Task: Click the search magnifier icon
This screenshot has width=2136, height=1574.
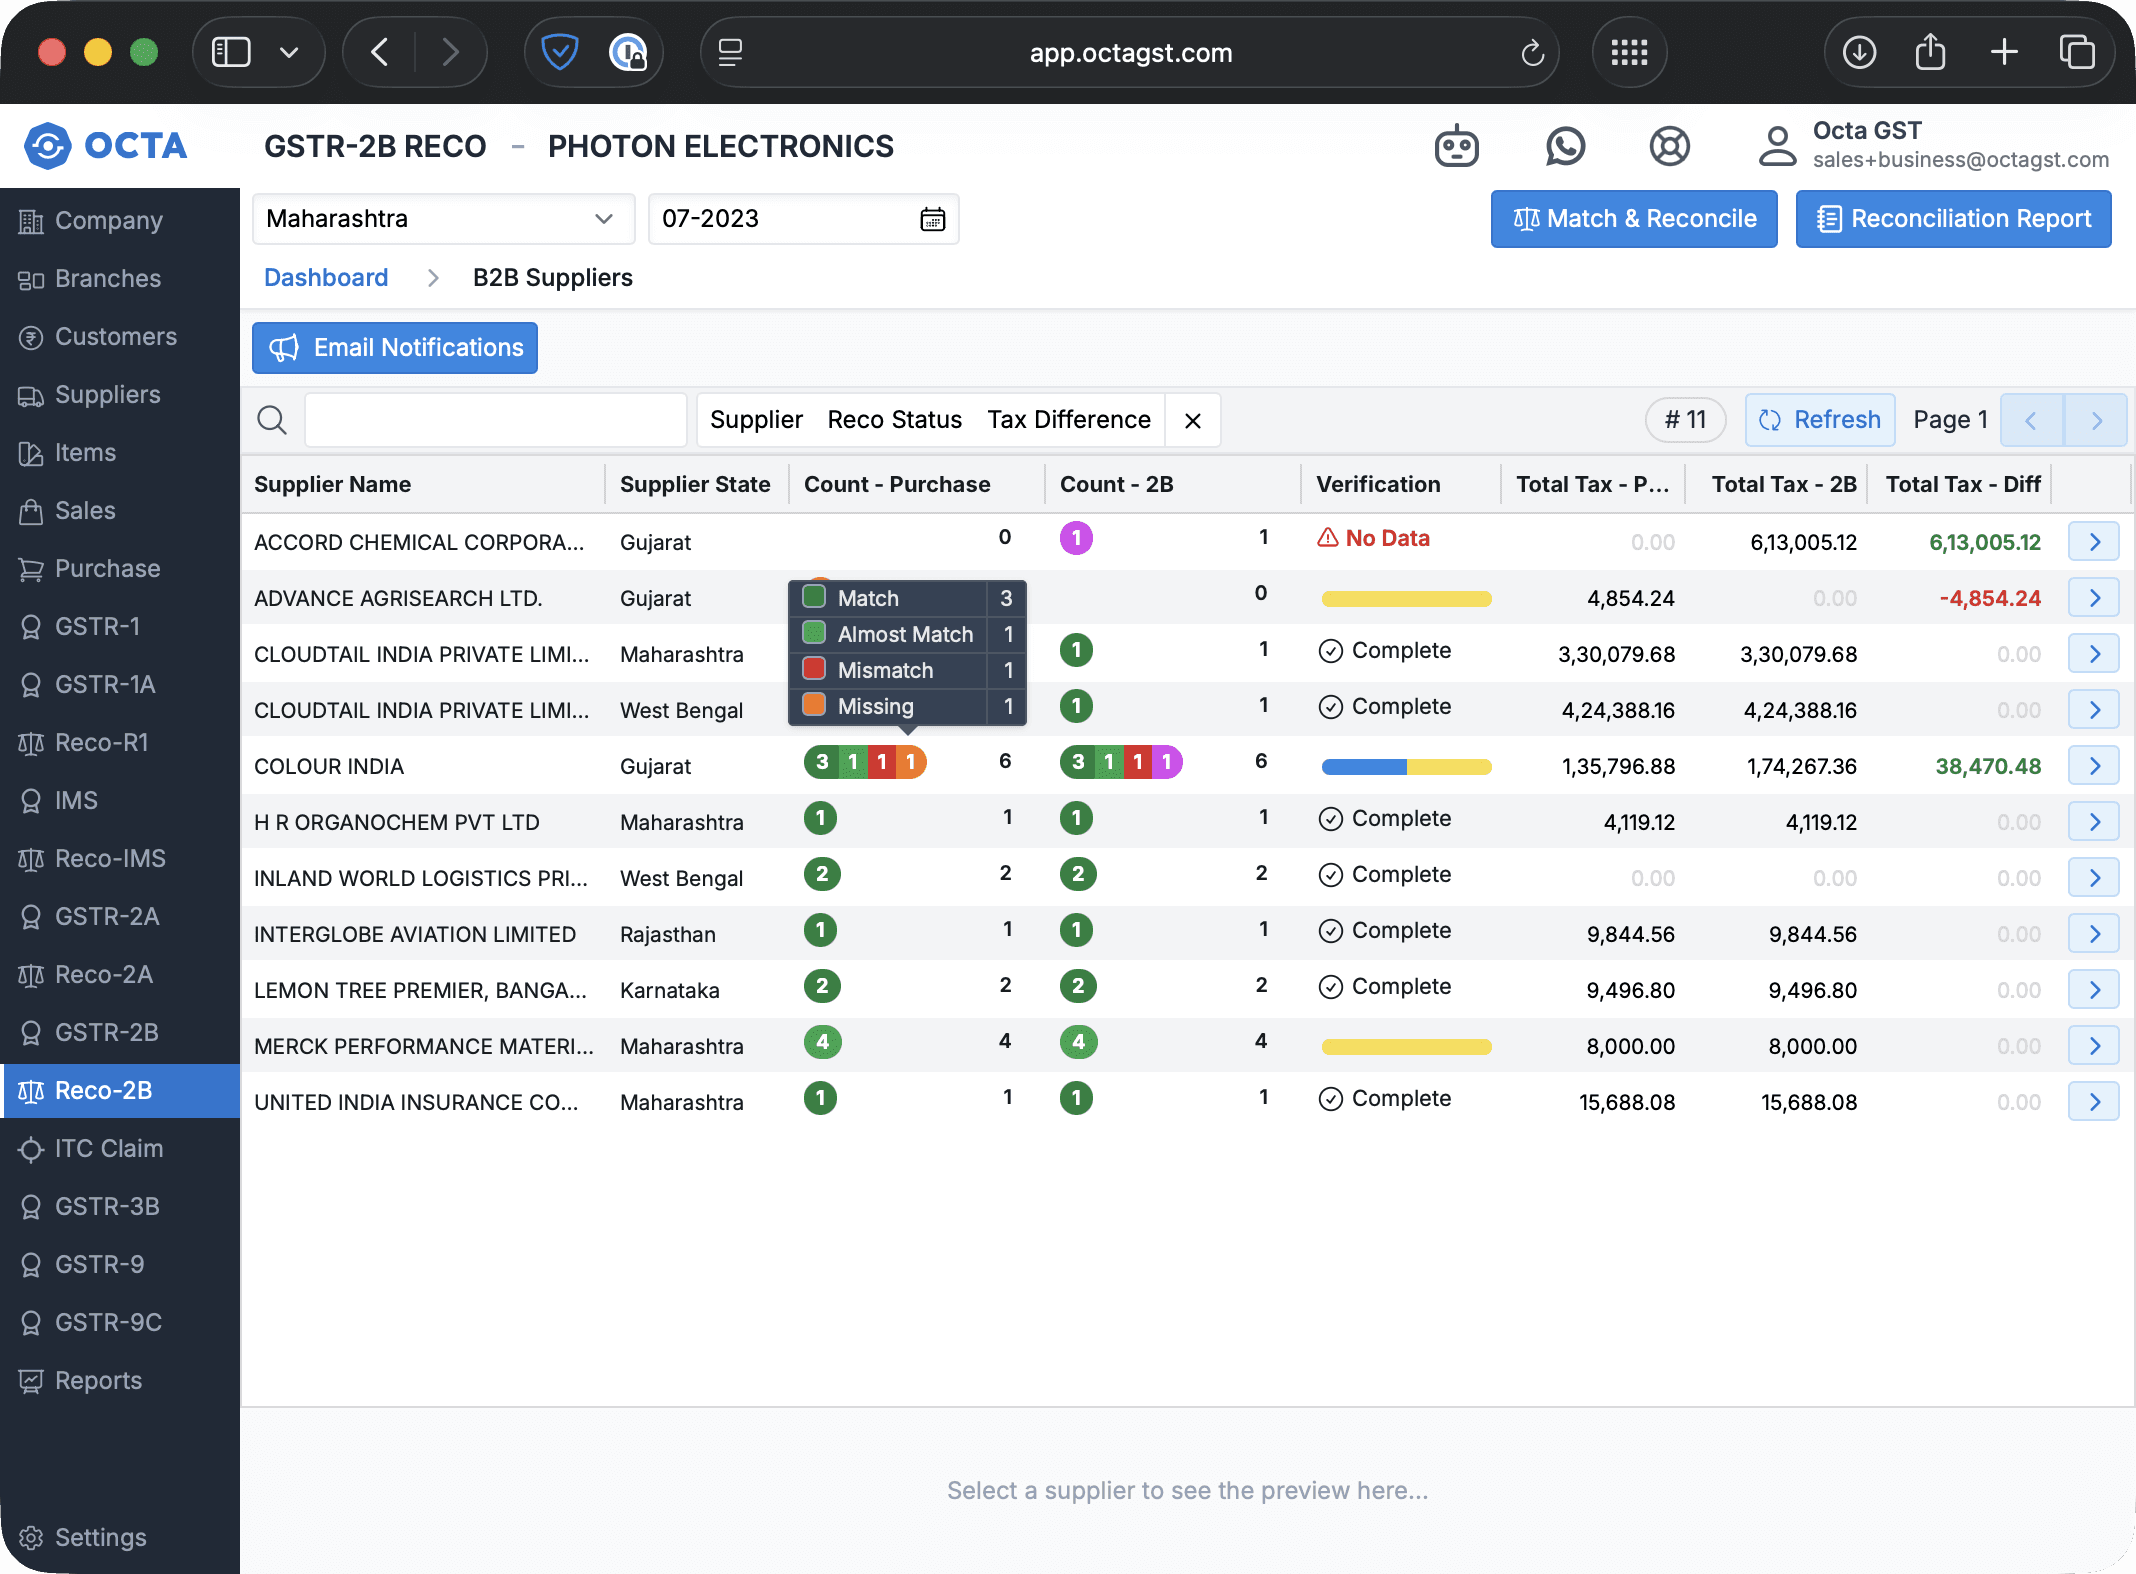Action: (x=272, y=420)
